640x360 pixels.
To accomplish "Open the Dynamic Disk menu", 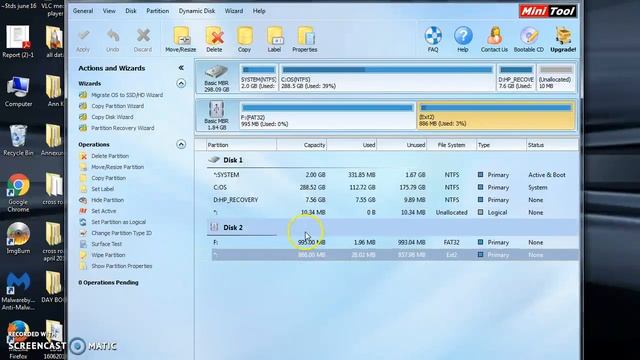I will (x=197, y=11).
